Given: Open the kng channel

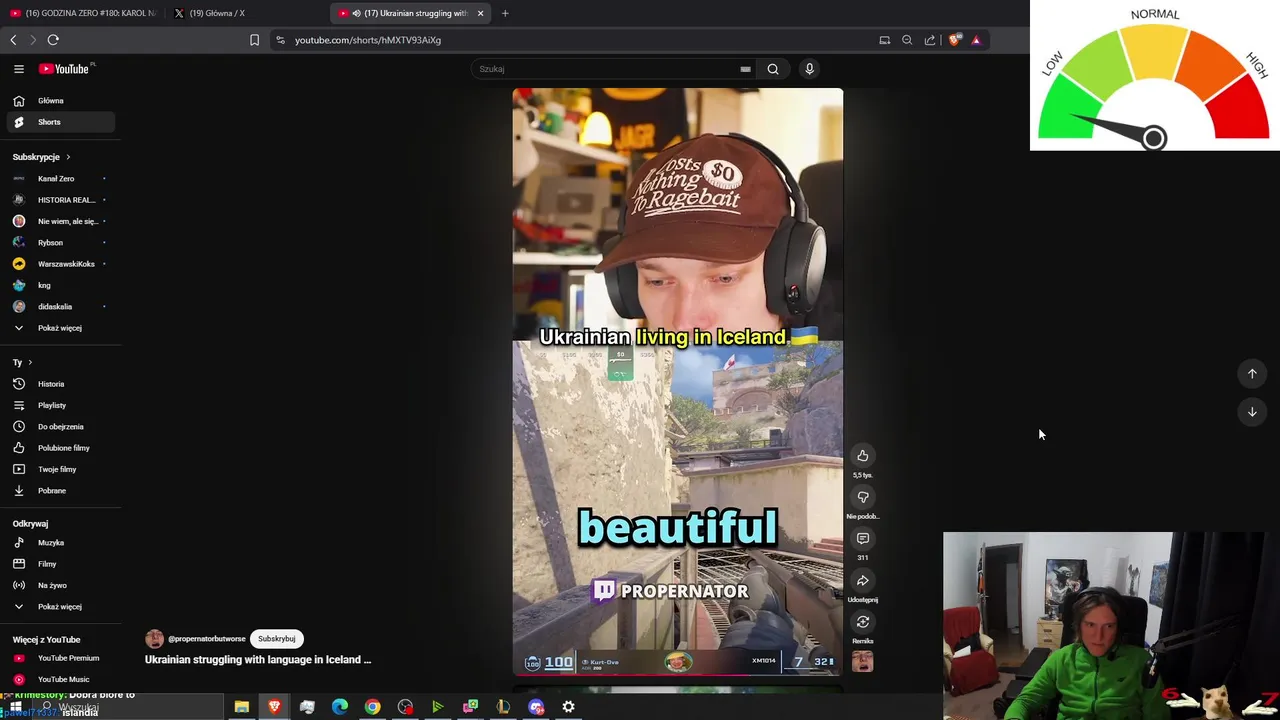Looking at the screenshot, I should pyautogui.click(x=60, y=285).
